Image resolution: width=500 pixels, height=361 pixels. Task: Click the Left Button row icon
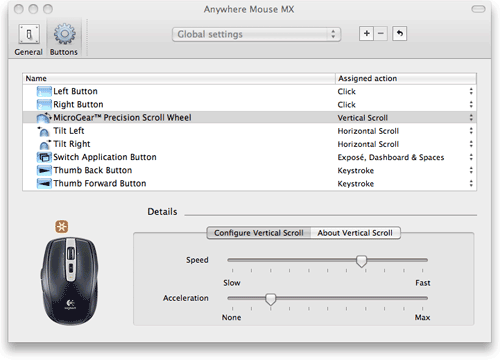tap(44, 91)
